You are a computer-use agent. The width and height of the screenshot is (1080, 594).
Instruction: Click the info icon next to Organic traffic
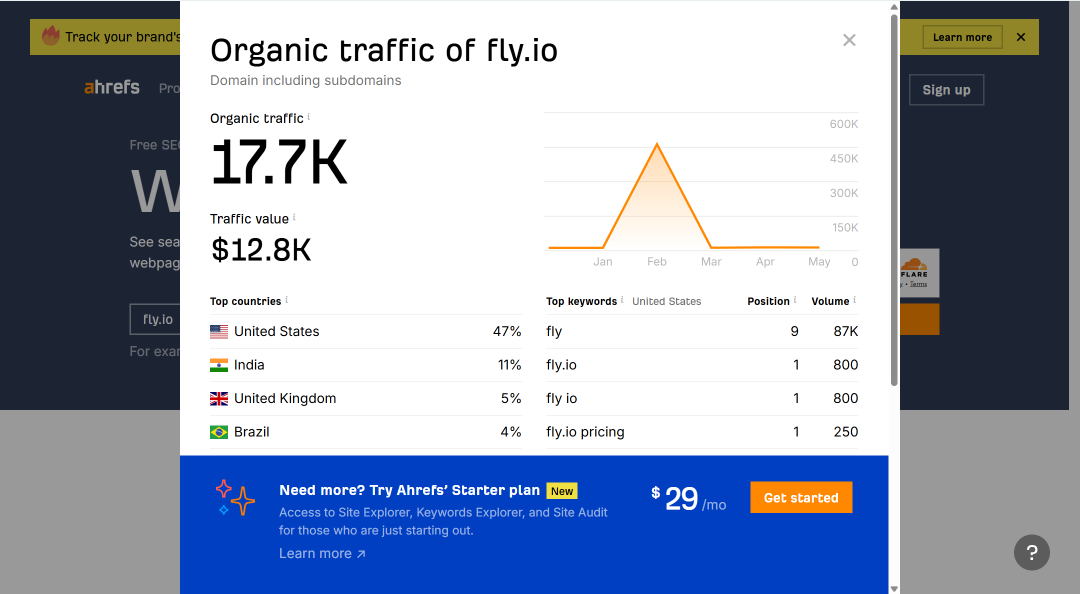click(x=309, y=116)
